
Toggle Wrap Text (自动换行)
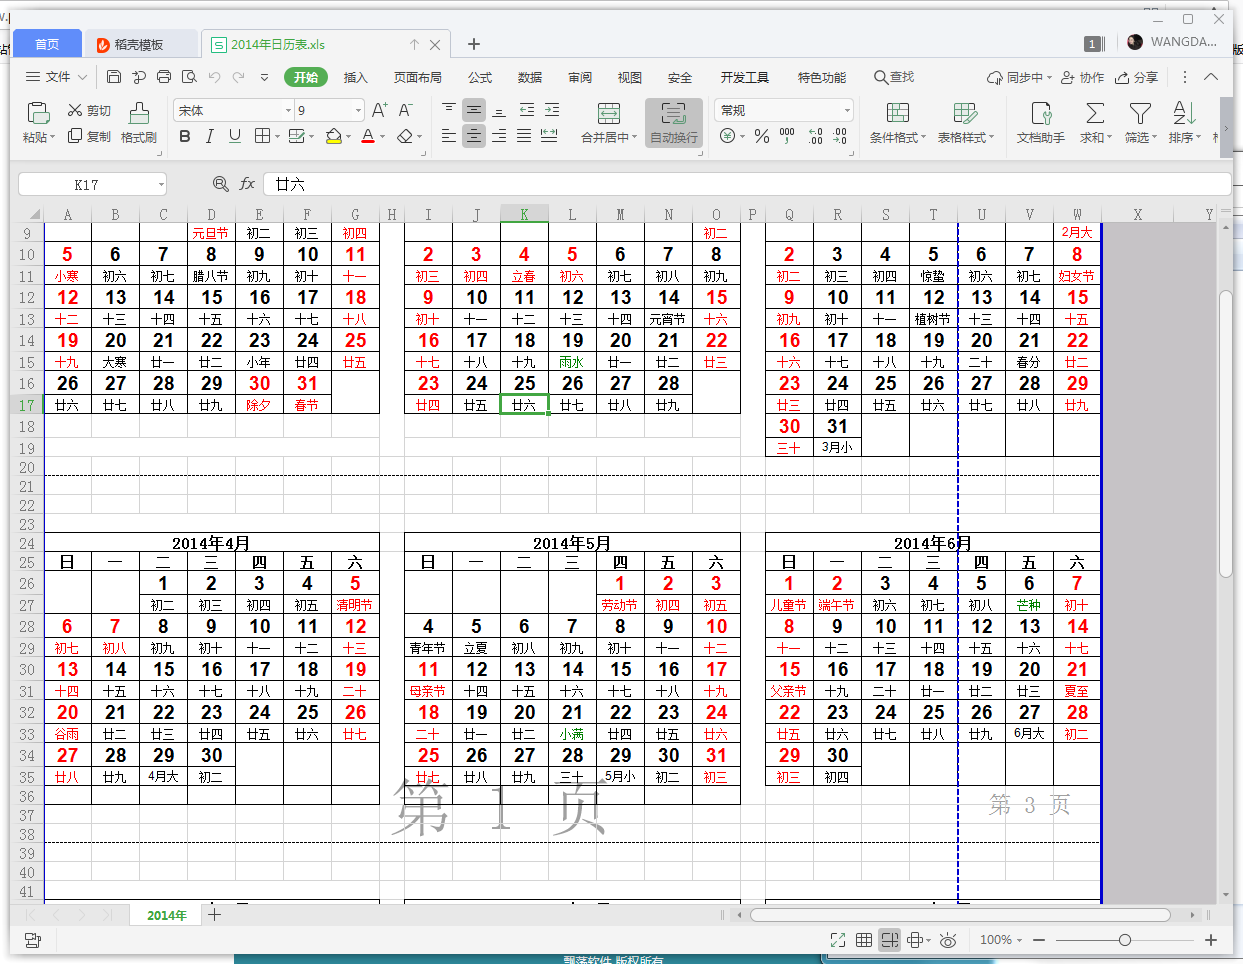coord(673,113)
